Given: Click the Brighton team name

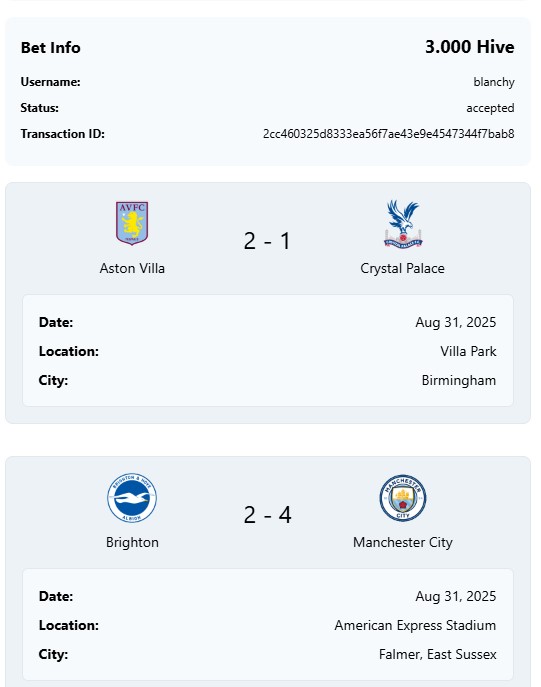Looking at the screenshot, I should click(x=132, y=542).
